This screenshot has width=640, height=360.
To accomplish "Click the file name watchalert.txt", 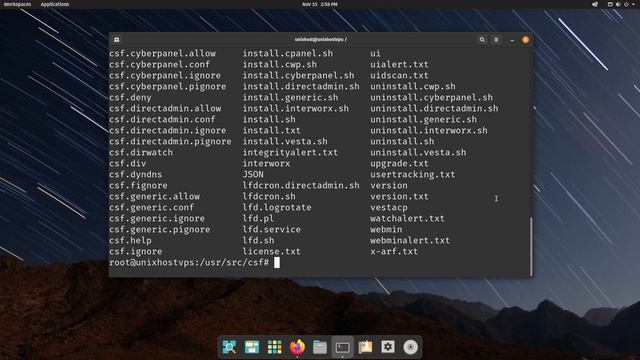I will (407, 219).
